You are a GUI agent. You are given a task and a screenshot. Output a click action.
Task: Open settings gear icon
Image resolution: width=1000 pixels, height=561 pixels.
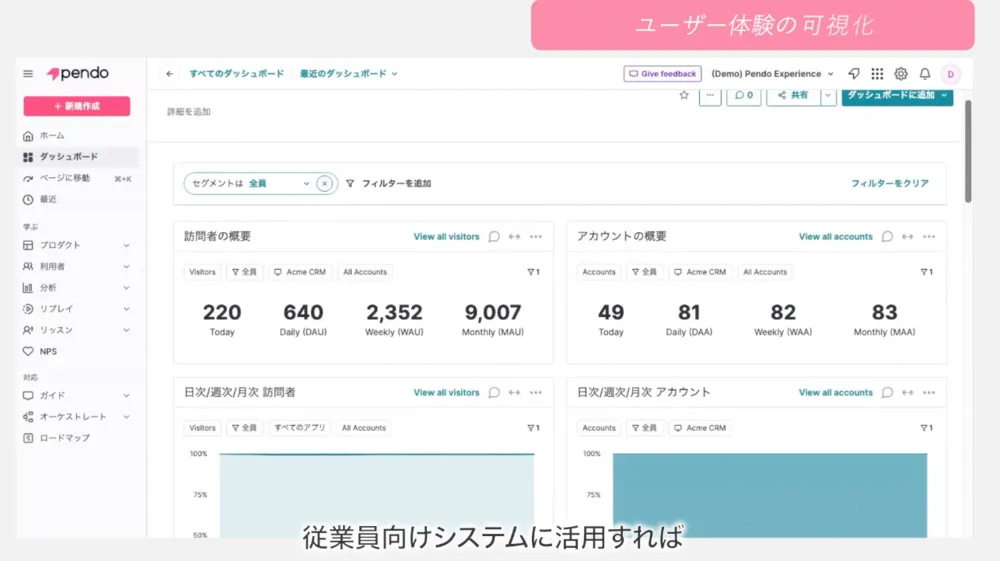coord(901,74)
